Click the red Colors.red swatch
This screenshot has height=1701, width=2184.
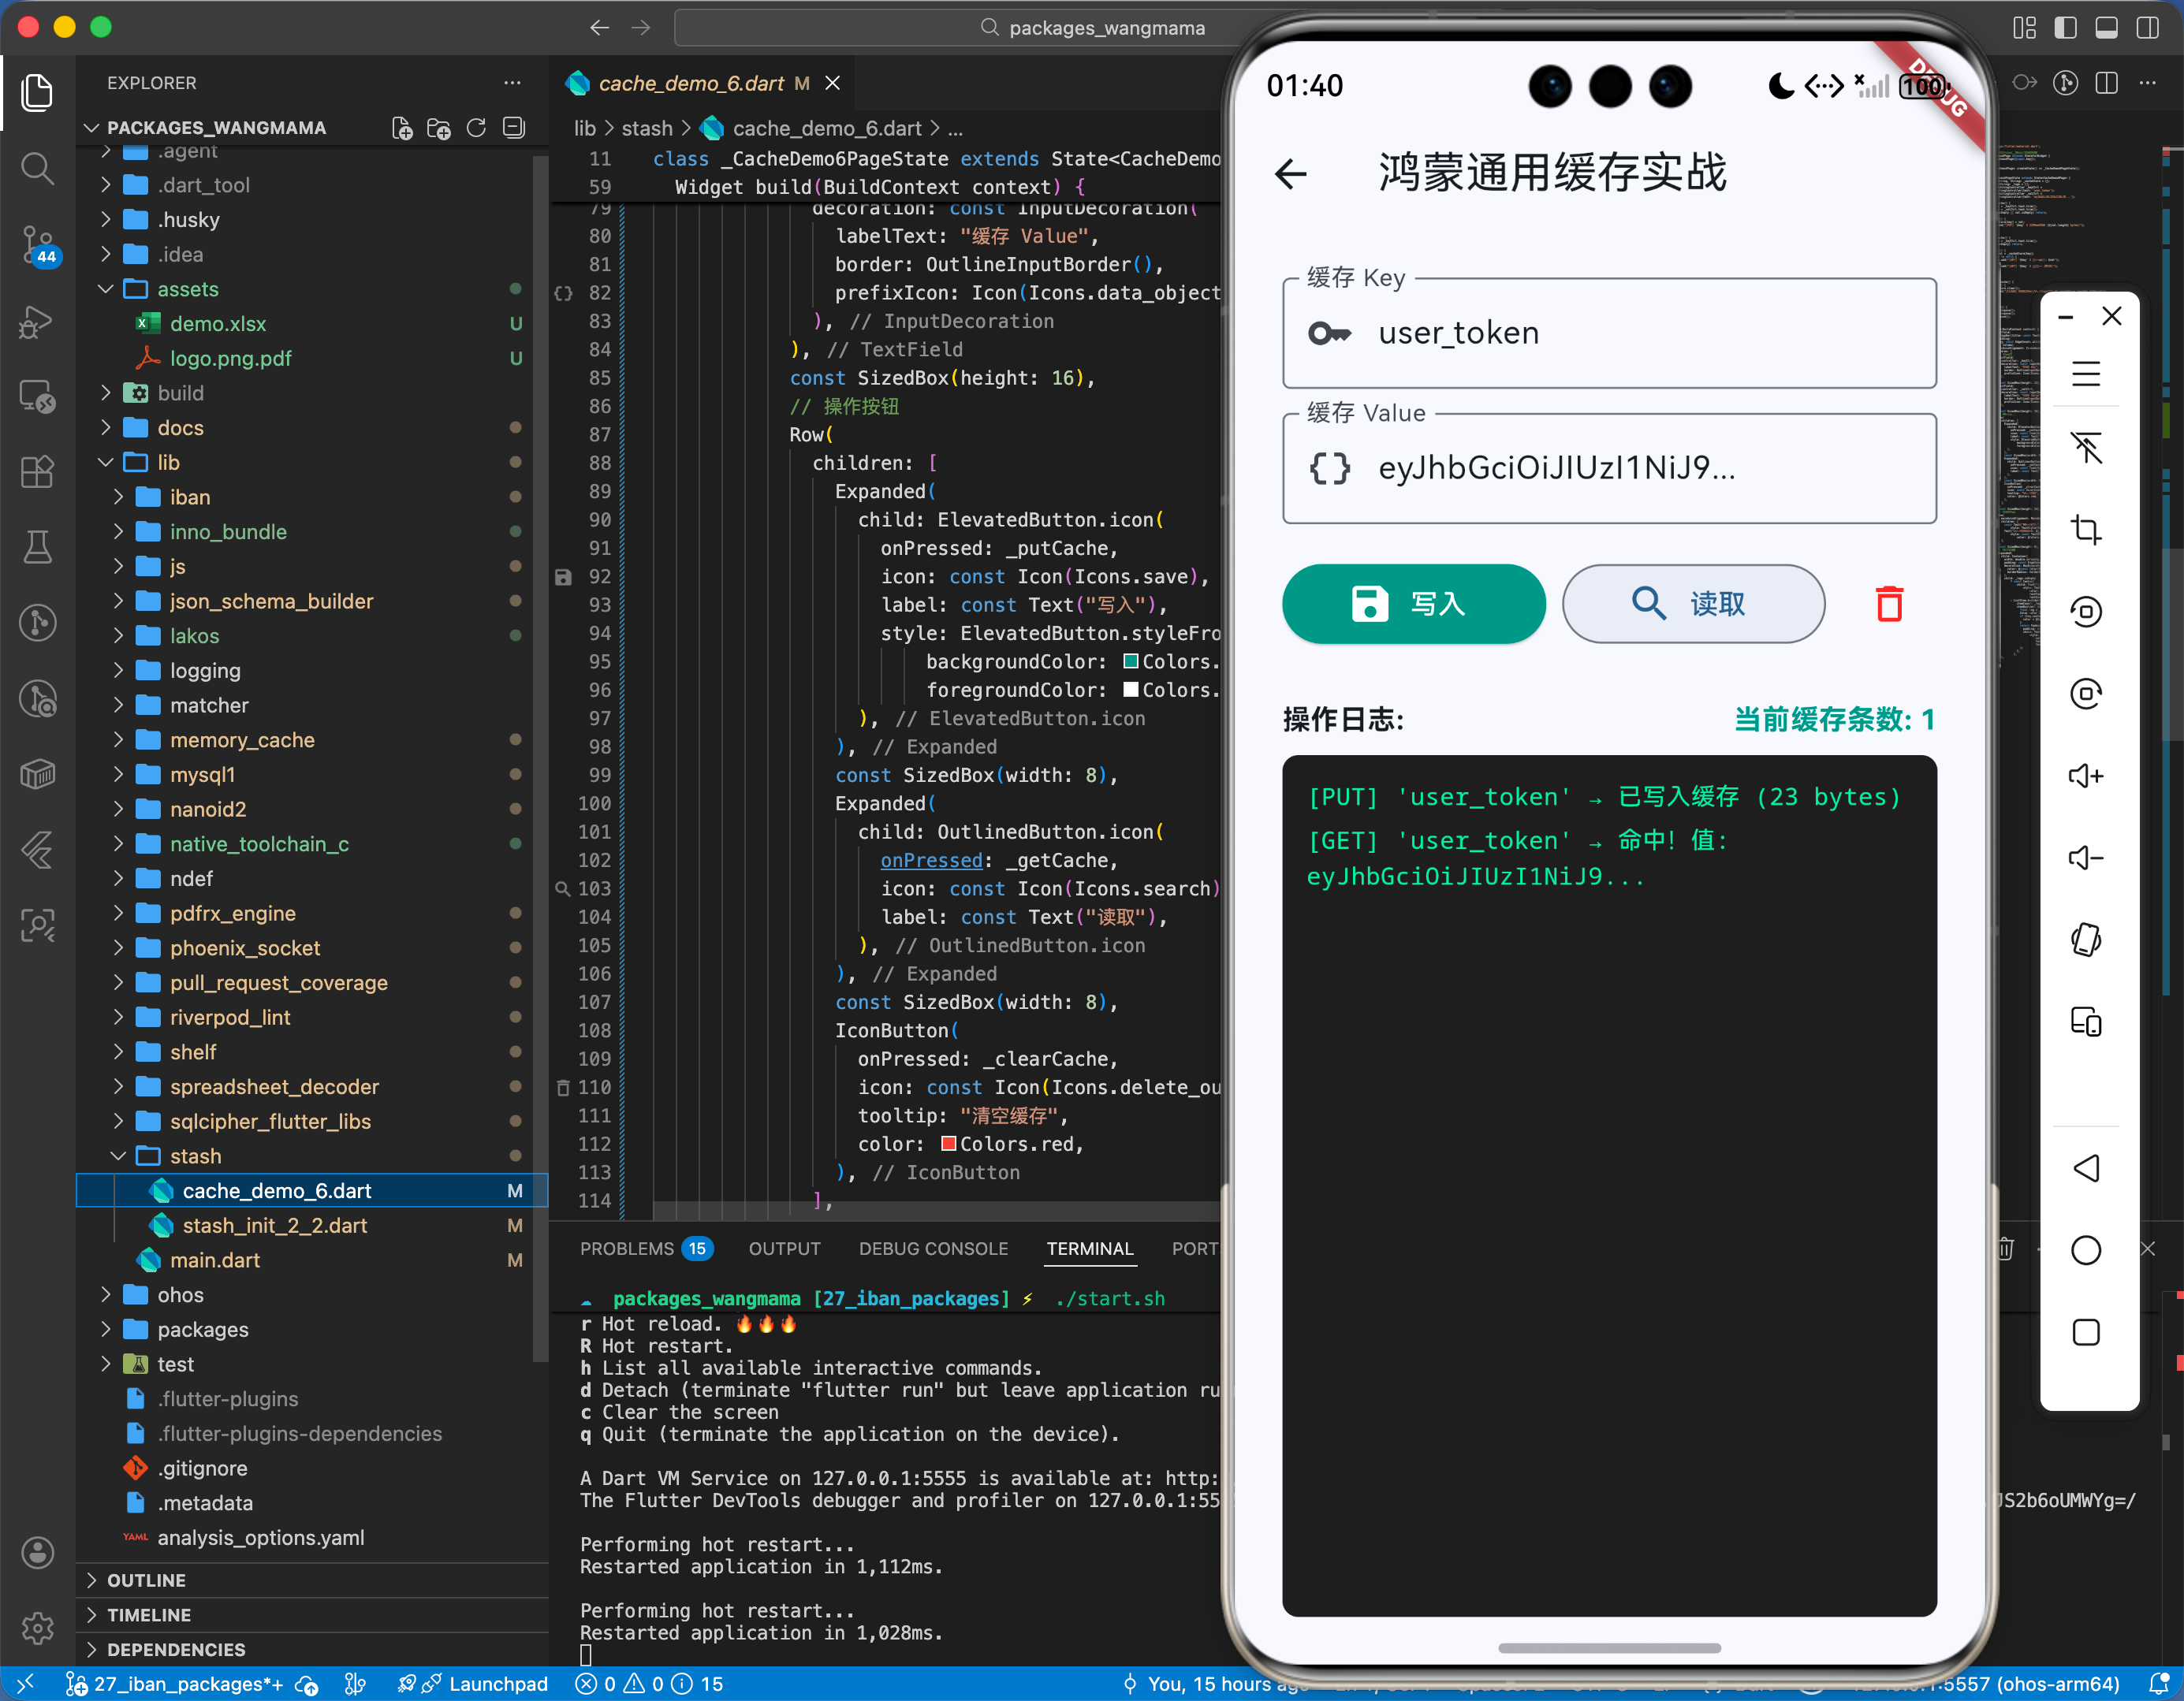point(949,1144)
